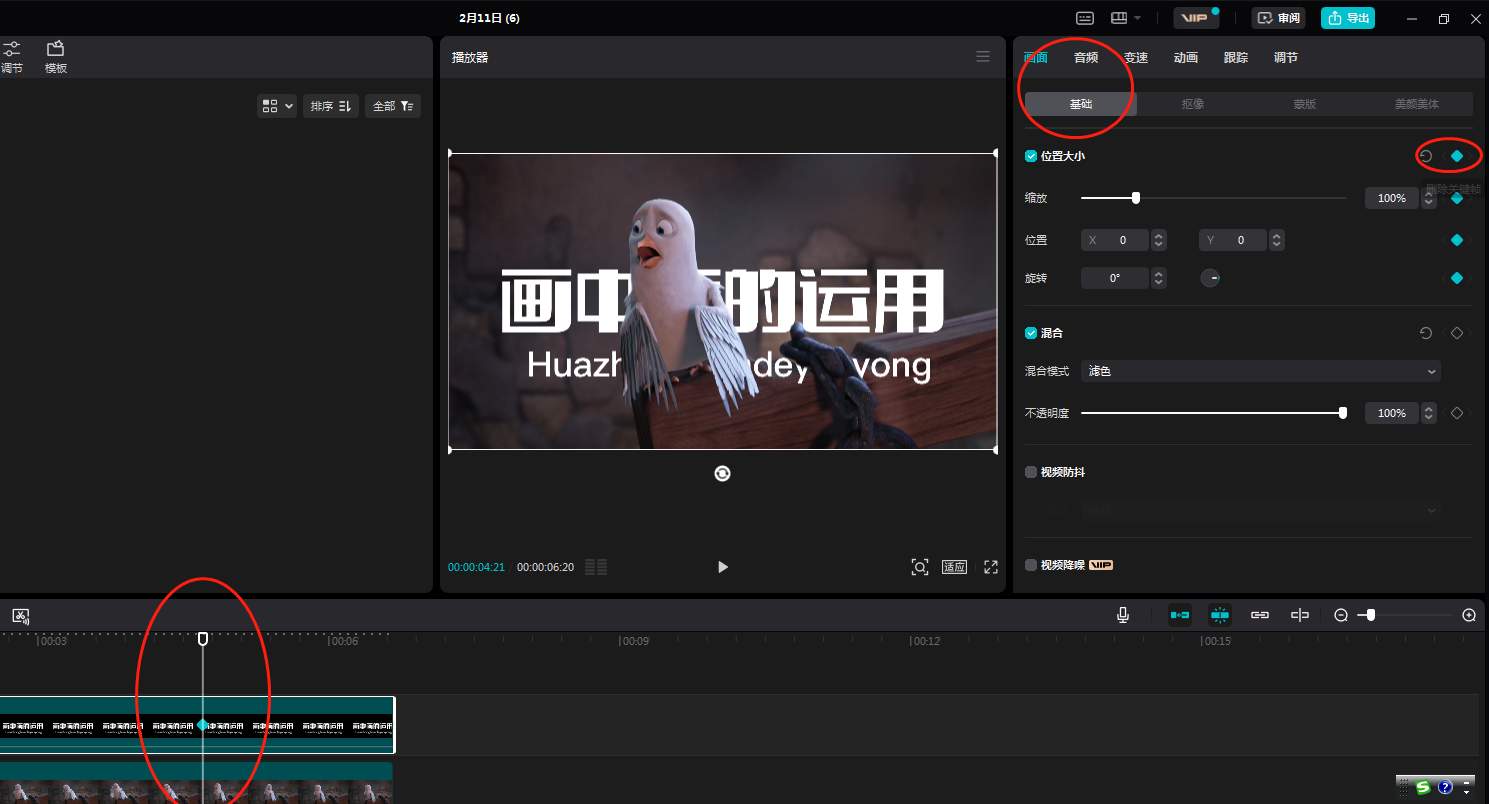Click the blue help icon in the tray
The width and height of the screenshot is (1489, 804).
pos(1445,788)
